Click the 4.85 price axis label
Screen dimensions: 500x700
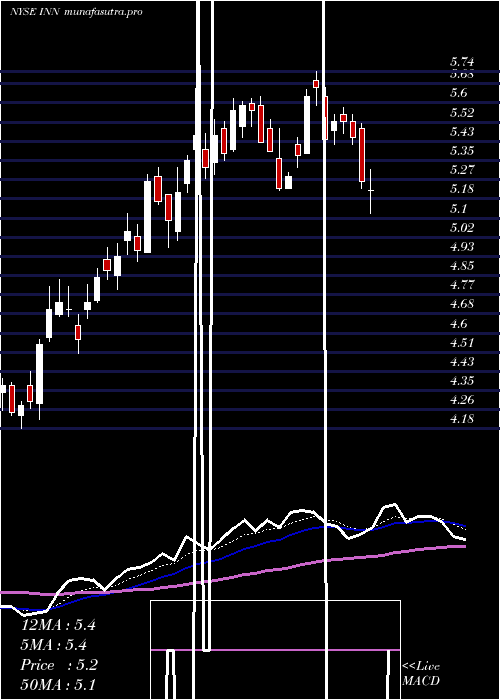click(462, 266)
